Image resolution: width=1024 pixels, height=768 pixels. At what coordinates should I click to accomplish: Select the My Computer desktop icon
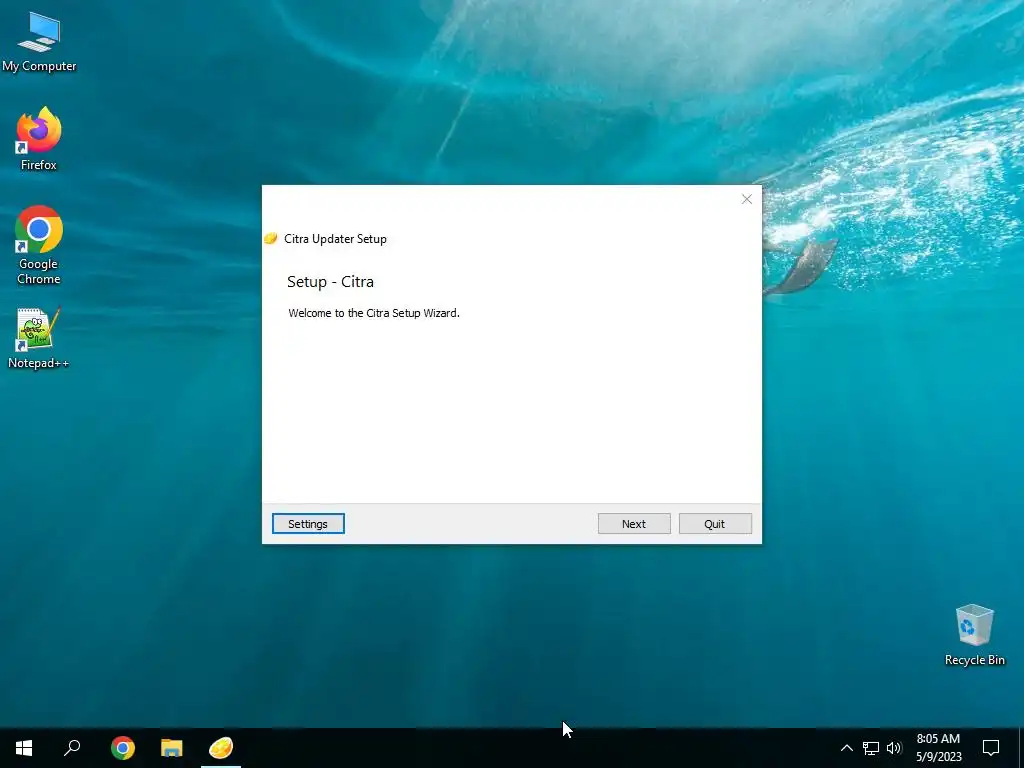pyautogui.click(x=39, y=42)
